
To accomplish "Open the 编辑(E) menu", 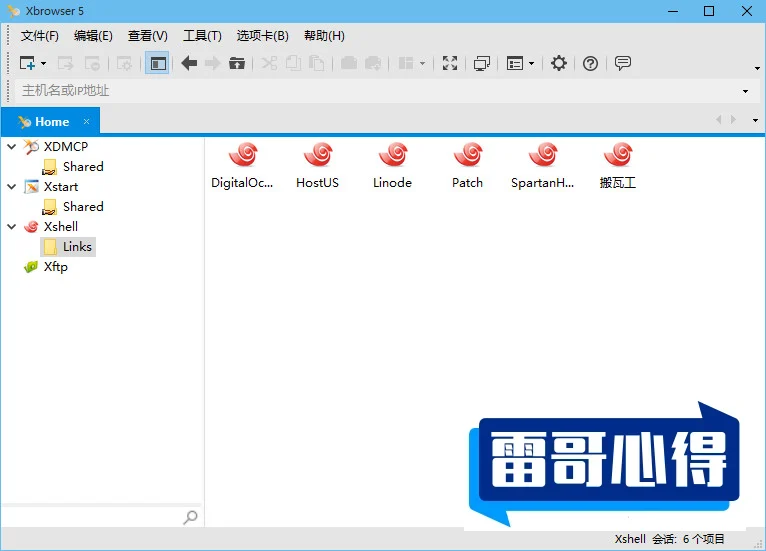I will pos(93,36).
